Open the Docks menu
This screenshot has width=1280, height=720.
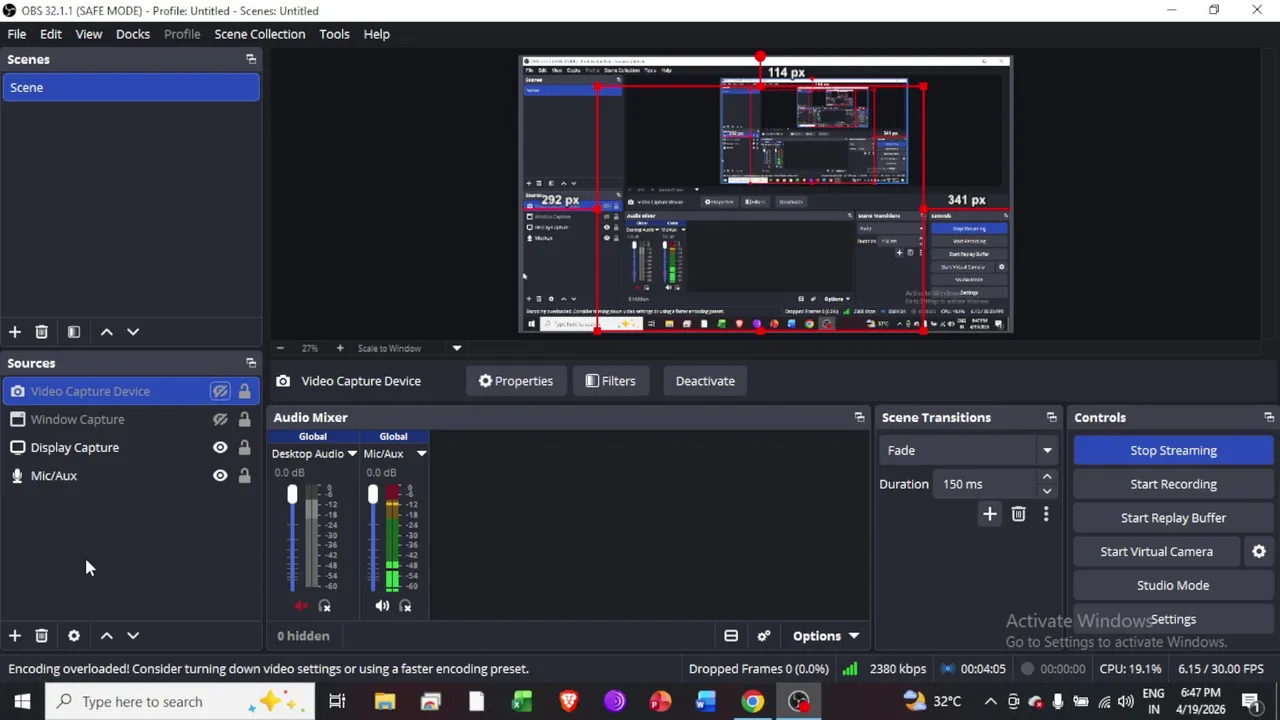(133, 34)
